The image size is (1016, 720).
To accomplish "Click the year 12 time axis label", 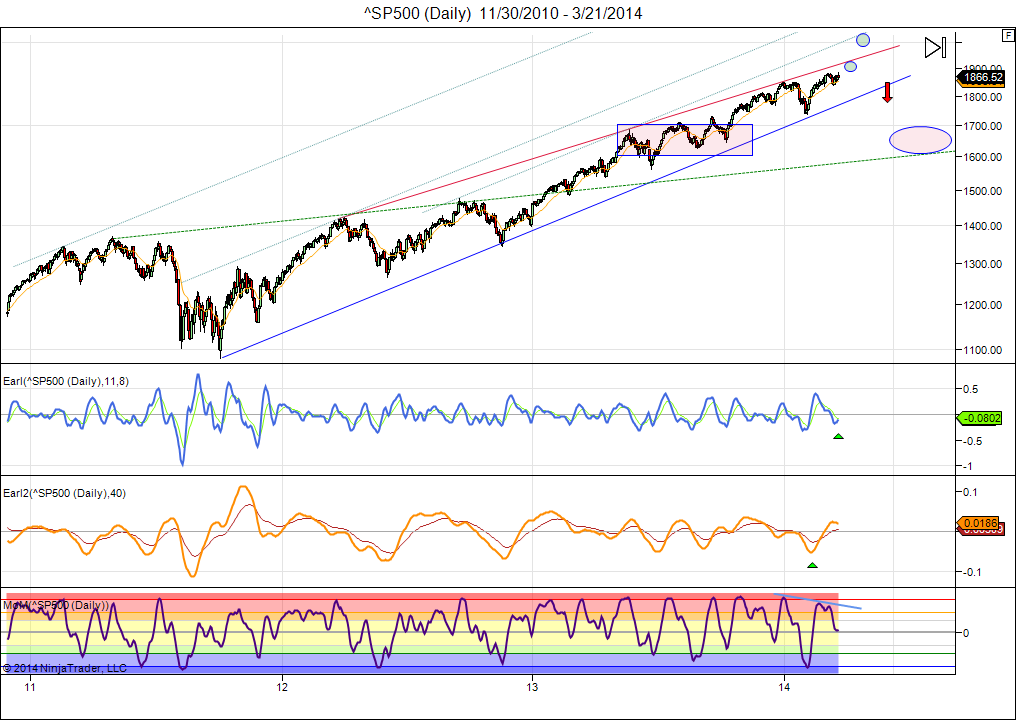I will 283,687.
